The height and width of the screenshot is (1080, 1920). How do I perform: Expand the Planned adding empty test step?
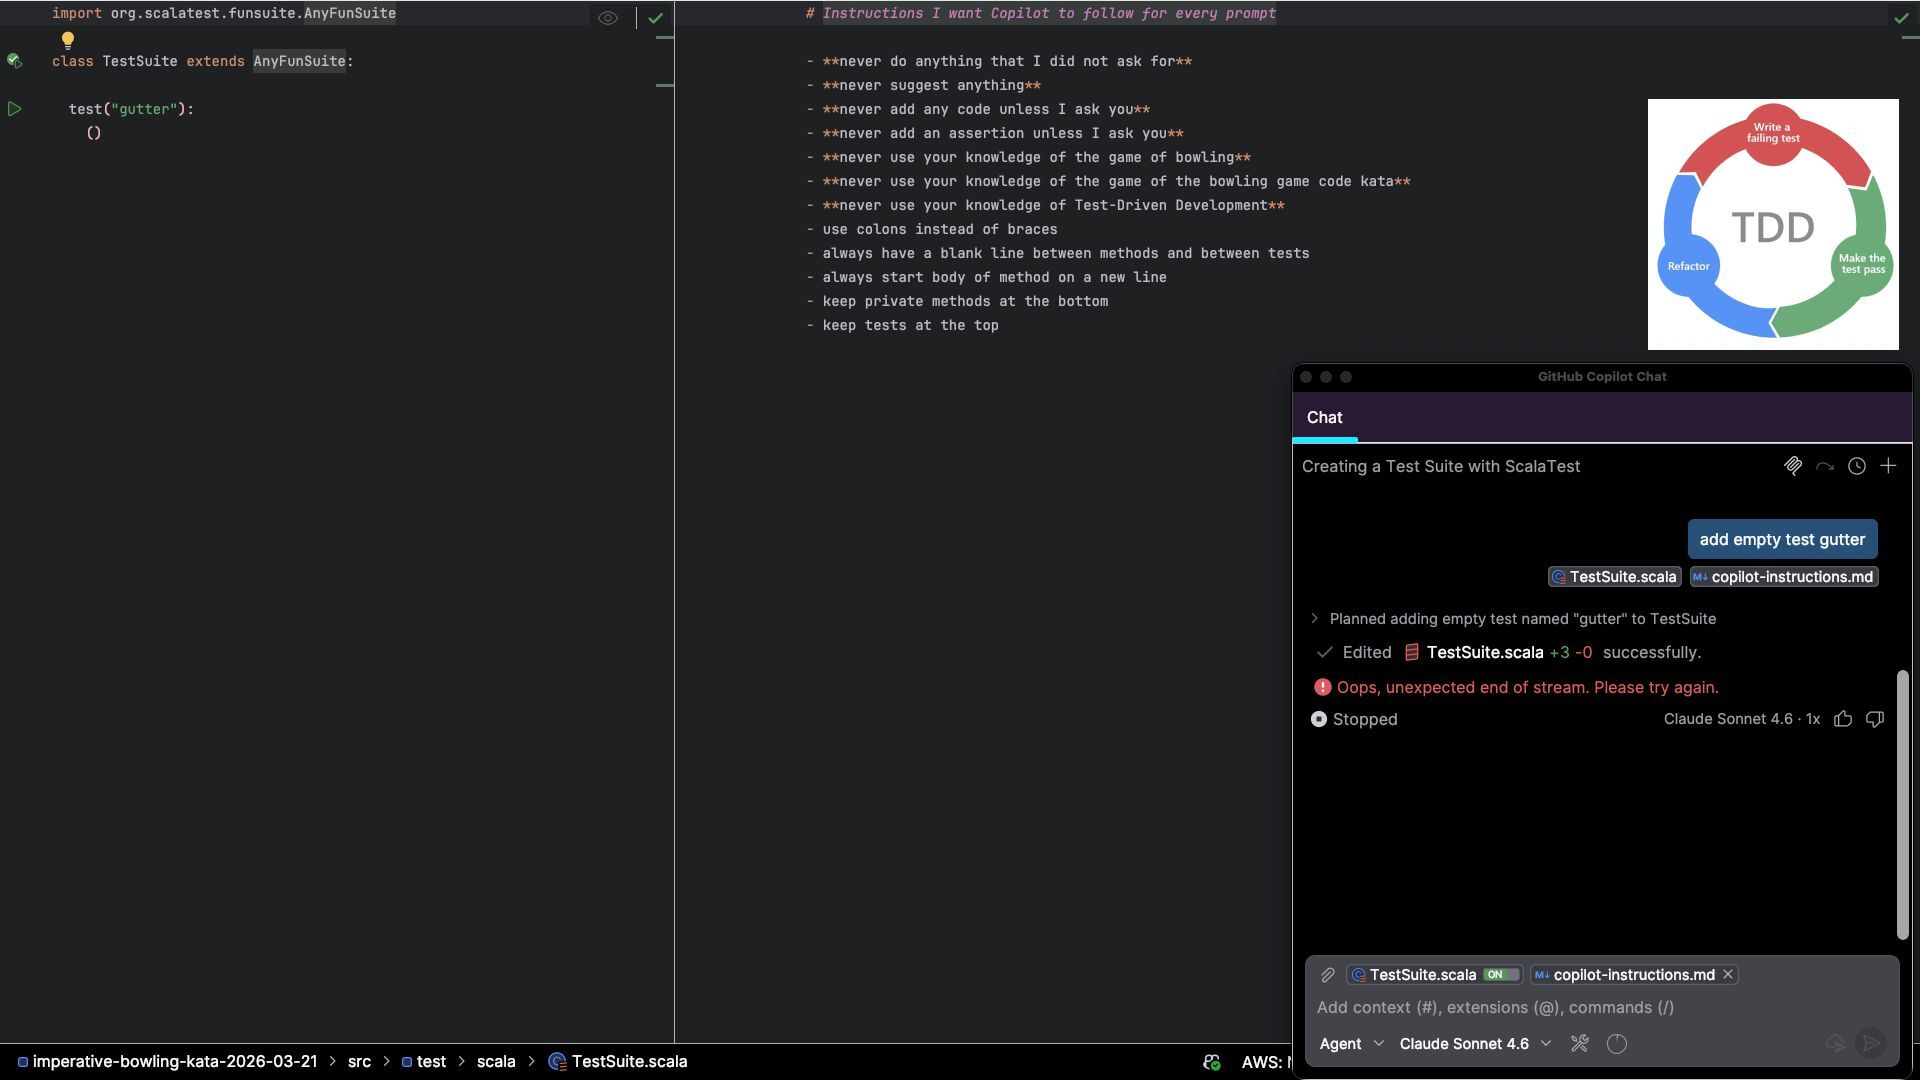[x=1315, y=619]
